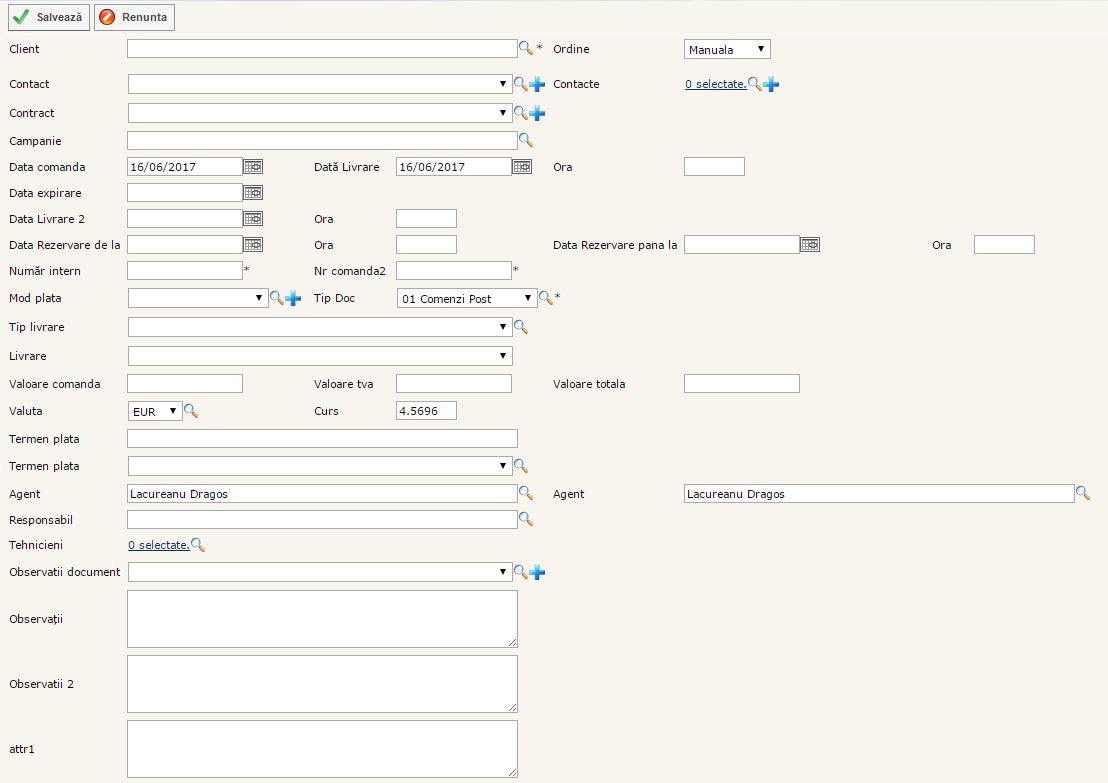Image resolution: width=1108 pixels, height=783 pixels.
Task: Open calendar picker for Data comanda
Action: (x=253, y=167)
